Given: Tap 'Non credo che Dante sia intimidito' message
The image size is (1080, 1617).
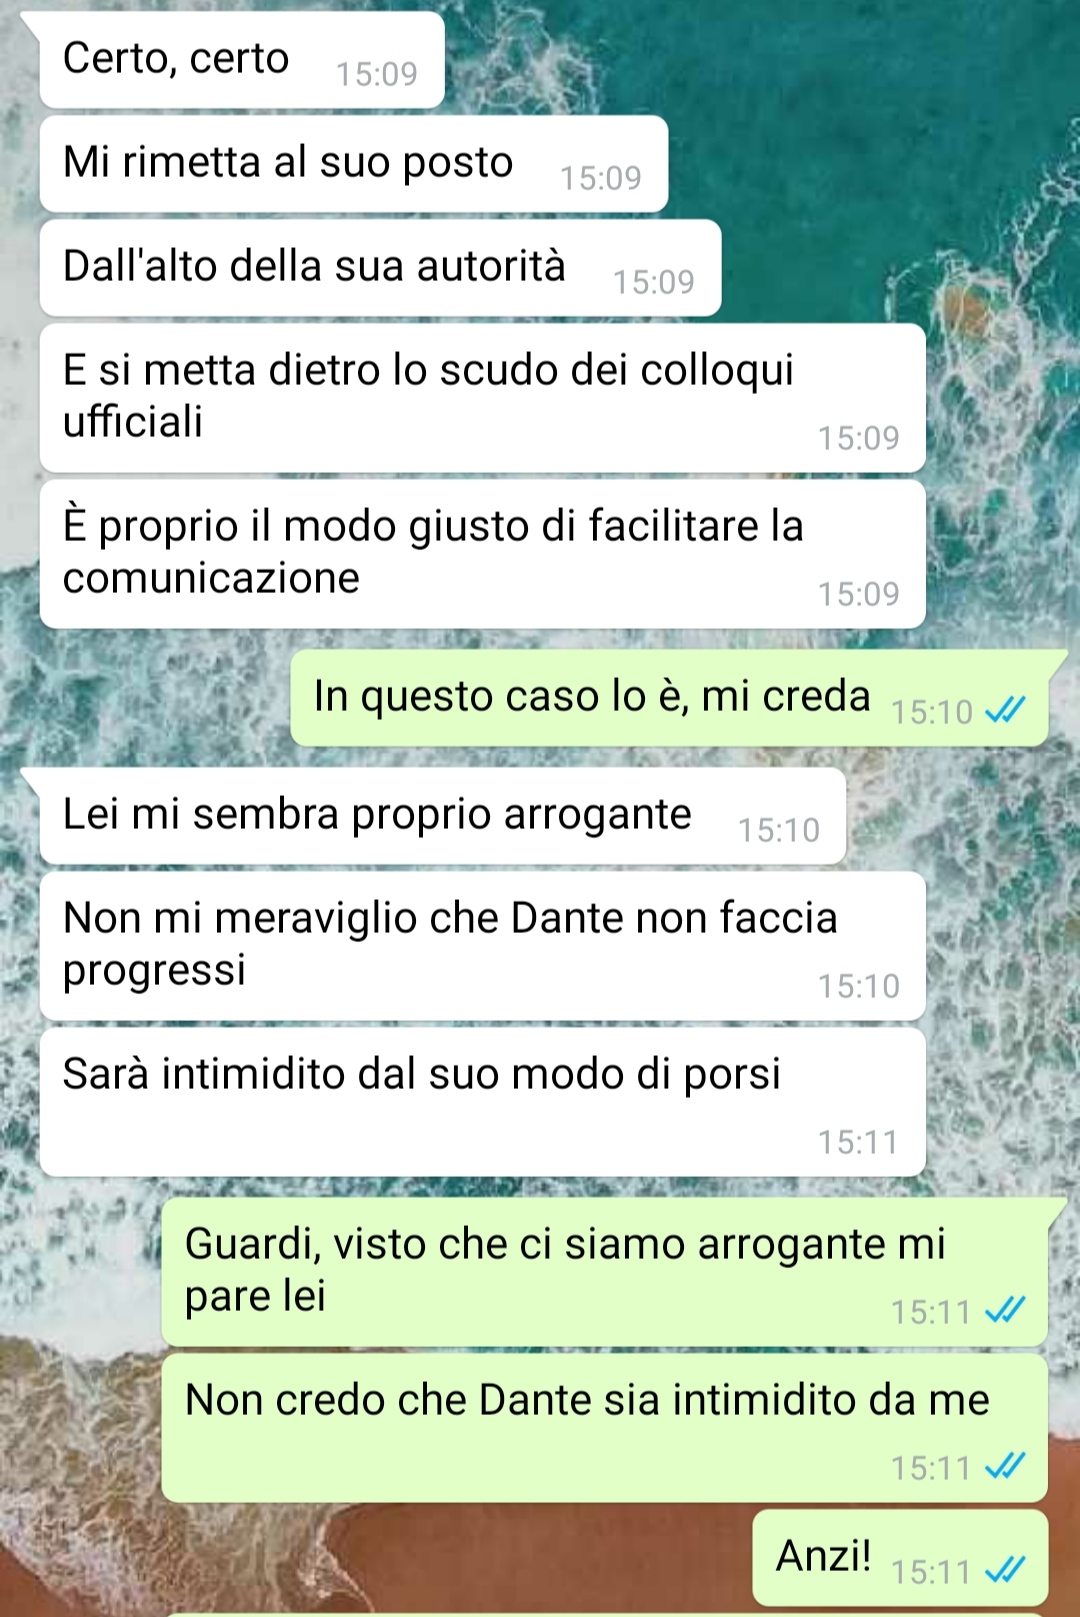Looking at the screenshot, I should point(605,1428).
